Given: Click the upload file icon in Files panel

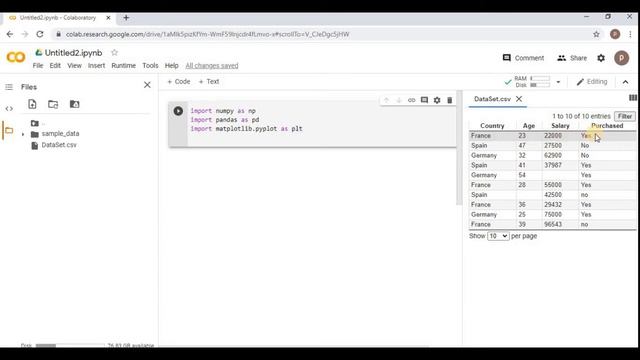Looking at the screenshot, I should [x=32, y=104].
